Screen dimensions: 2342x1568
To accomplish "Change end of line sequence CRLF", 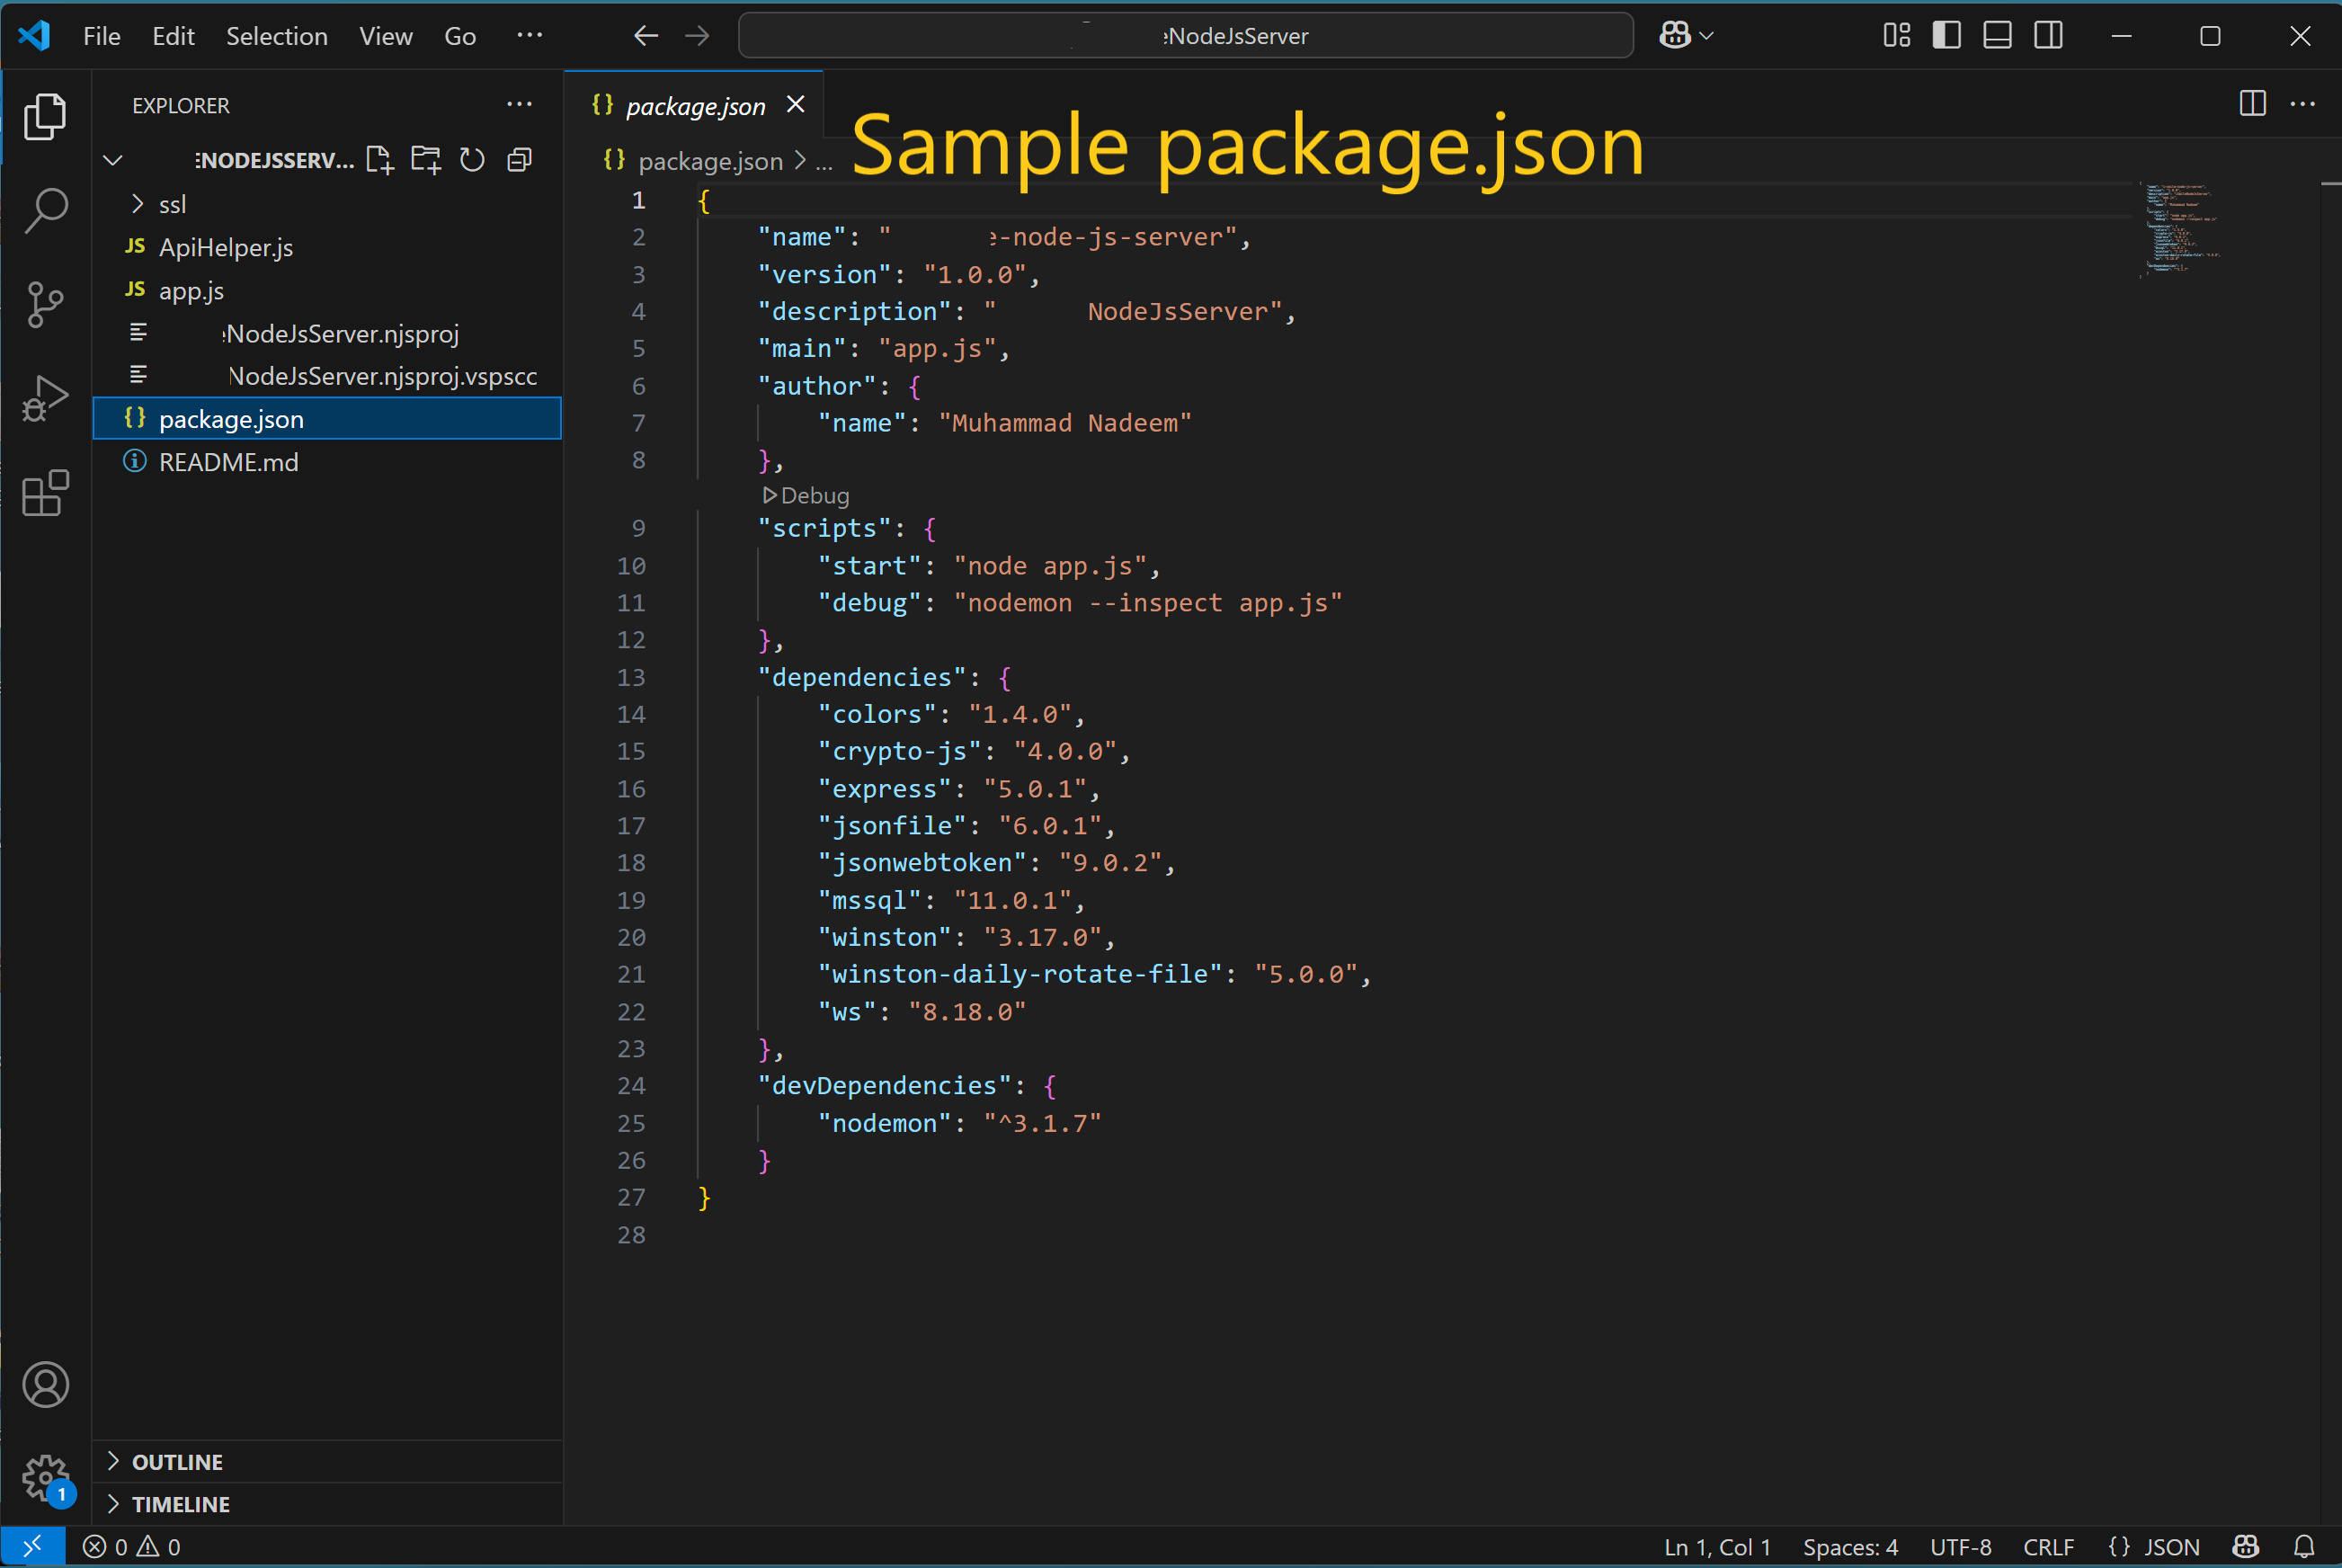I will coord(2048,1547).
